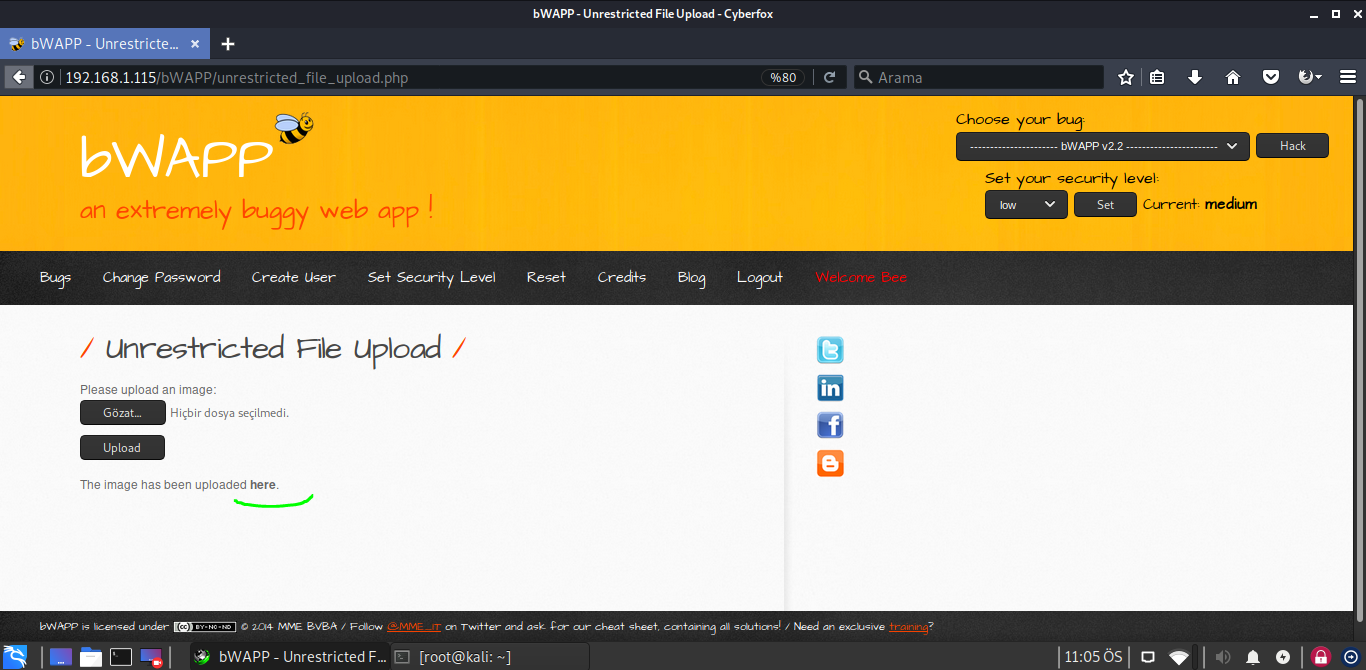
Task: Follow the @MME_IT Twitter link in footer
Action: pyautogui.click(x=414, y=627)
